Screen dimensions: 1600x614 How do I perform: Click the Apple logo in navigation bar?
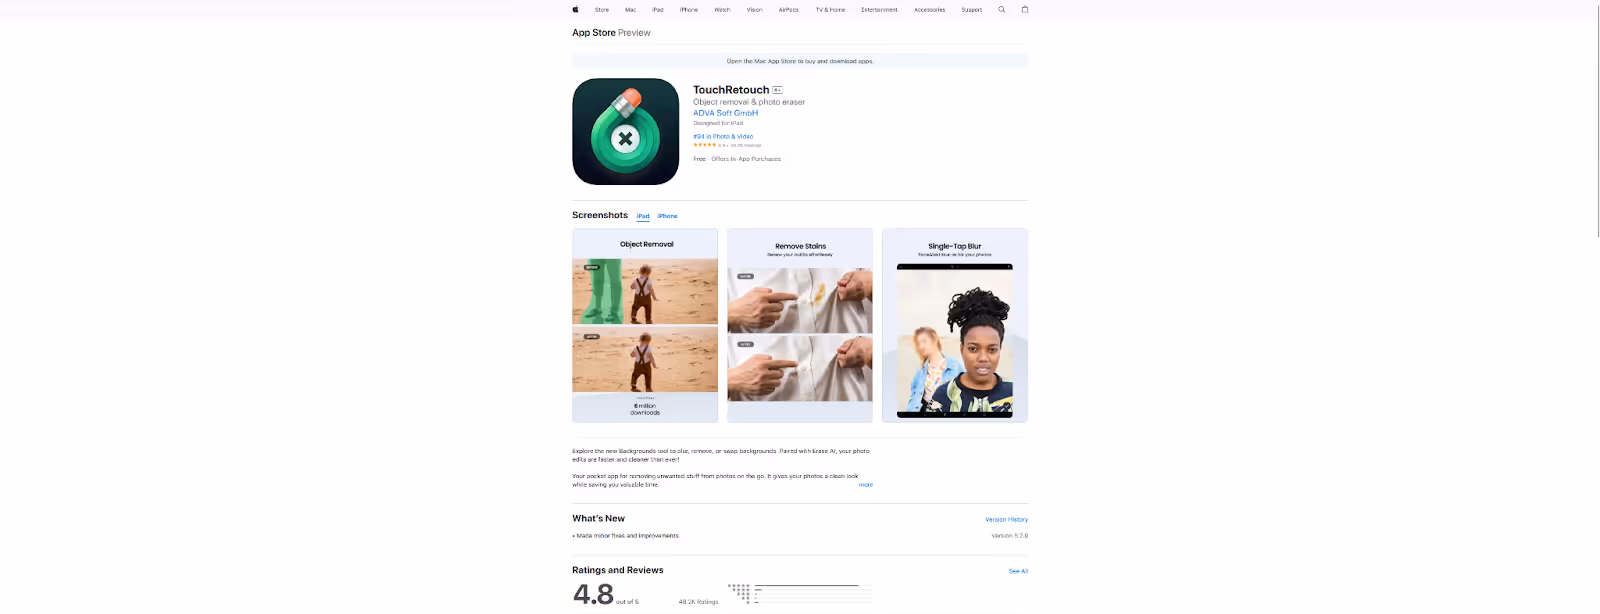(575, 9)
